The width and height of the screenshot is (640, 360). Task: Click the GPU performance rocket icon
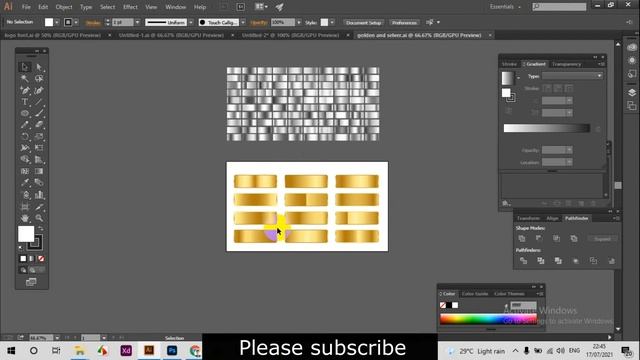pyautogui.click(x=280, y=7)
